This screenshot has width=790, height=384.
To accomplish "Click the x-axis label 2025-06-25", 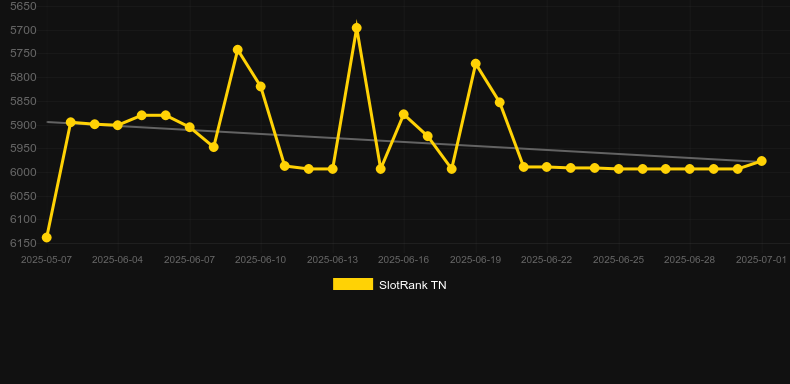I will [x=618, y=260].
